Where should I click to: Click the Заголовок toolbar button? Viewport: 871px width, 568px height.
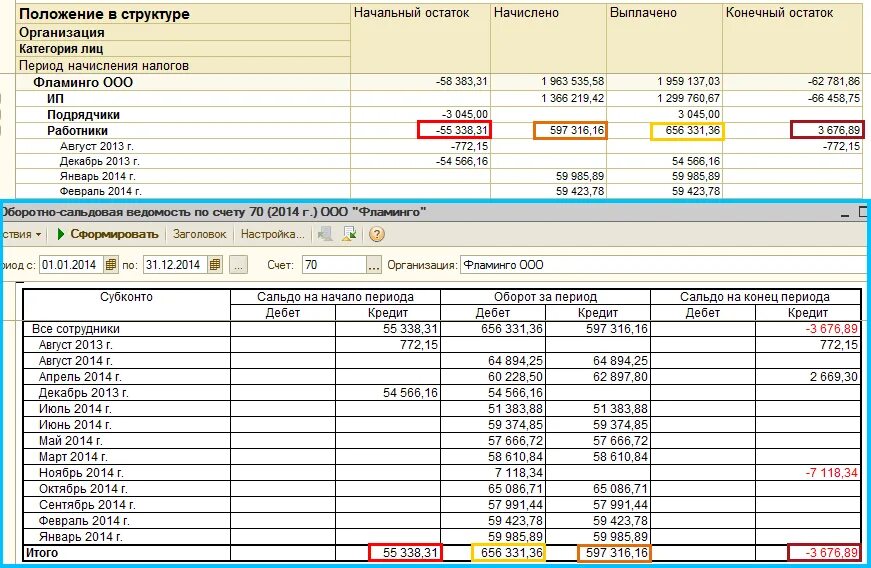pyautogui.click(x=199, y=234)
